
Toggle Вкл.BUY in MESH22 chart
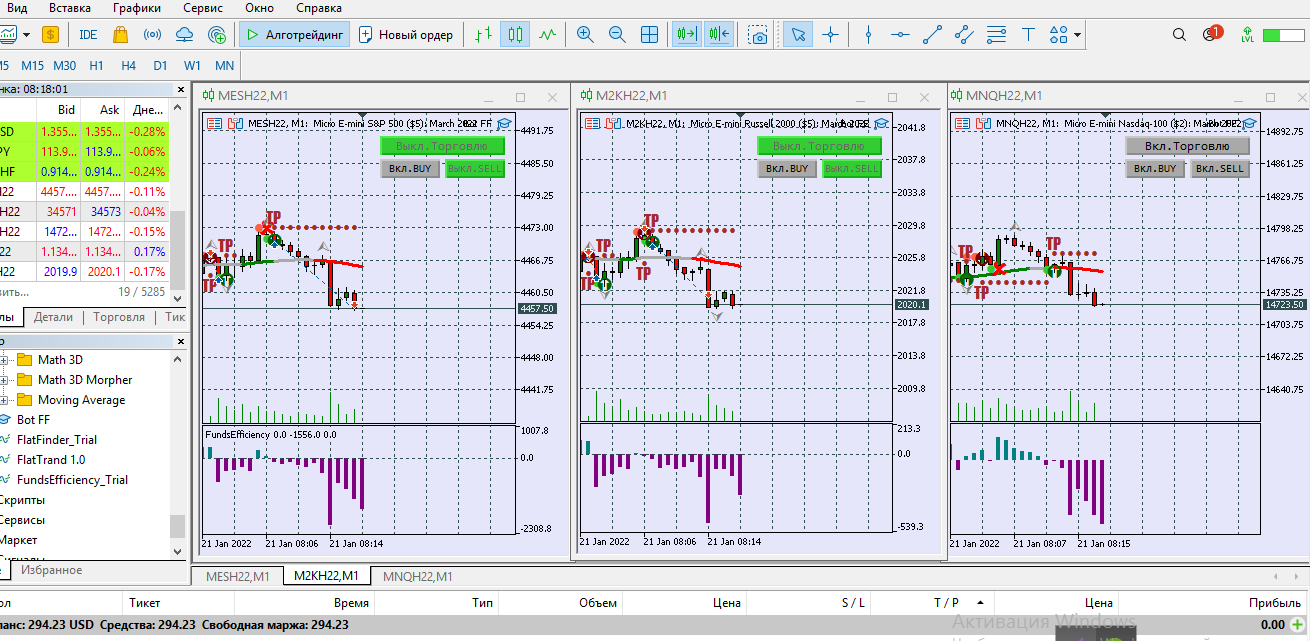(x=410, y=169)
